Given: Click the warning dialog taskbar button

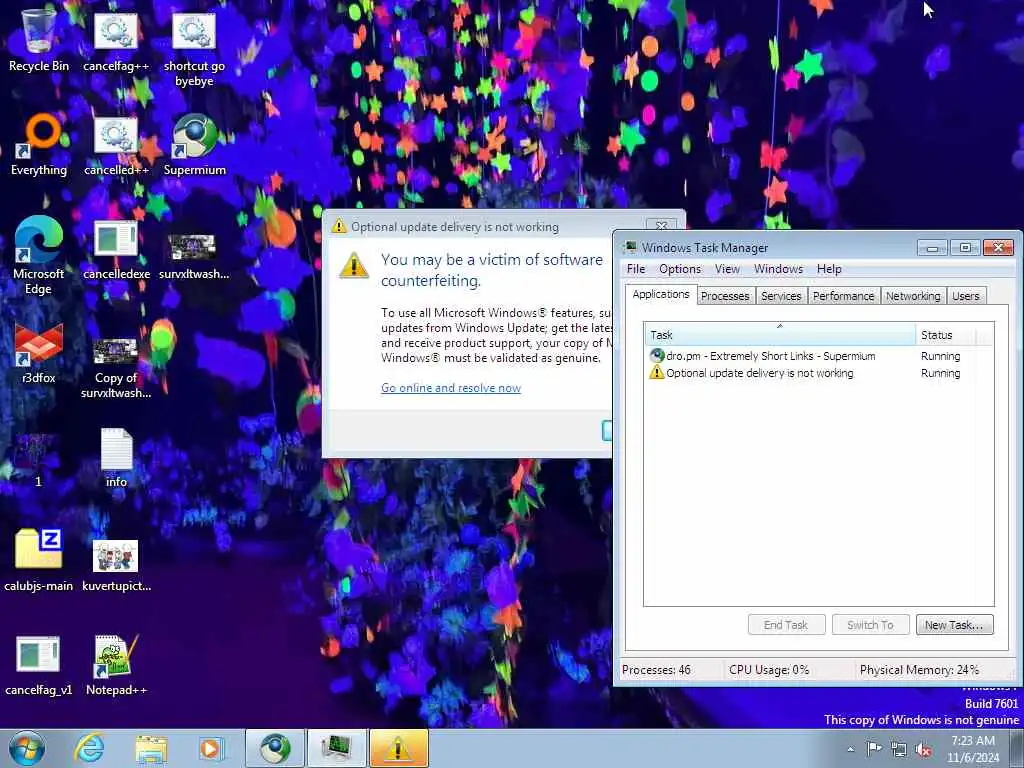Looking at the screenshot, I should (x=398, y=748).
